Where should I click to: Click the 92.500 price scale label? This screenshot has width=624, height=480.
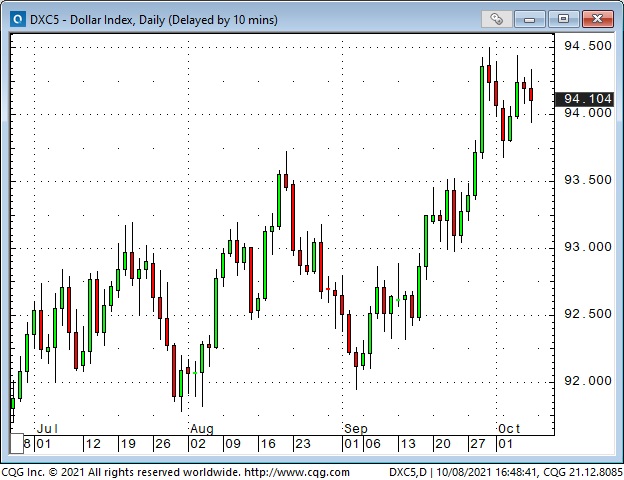pyautogui.click(x=587, y=314)
